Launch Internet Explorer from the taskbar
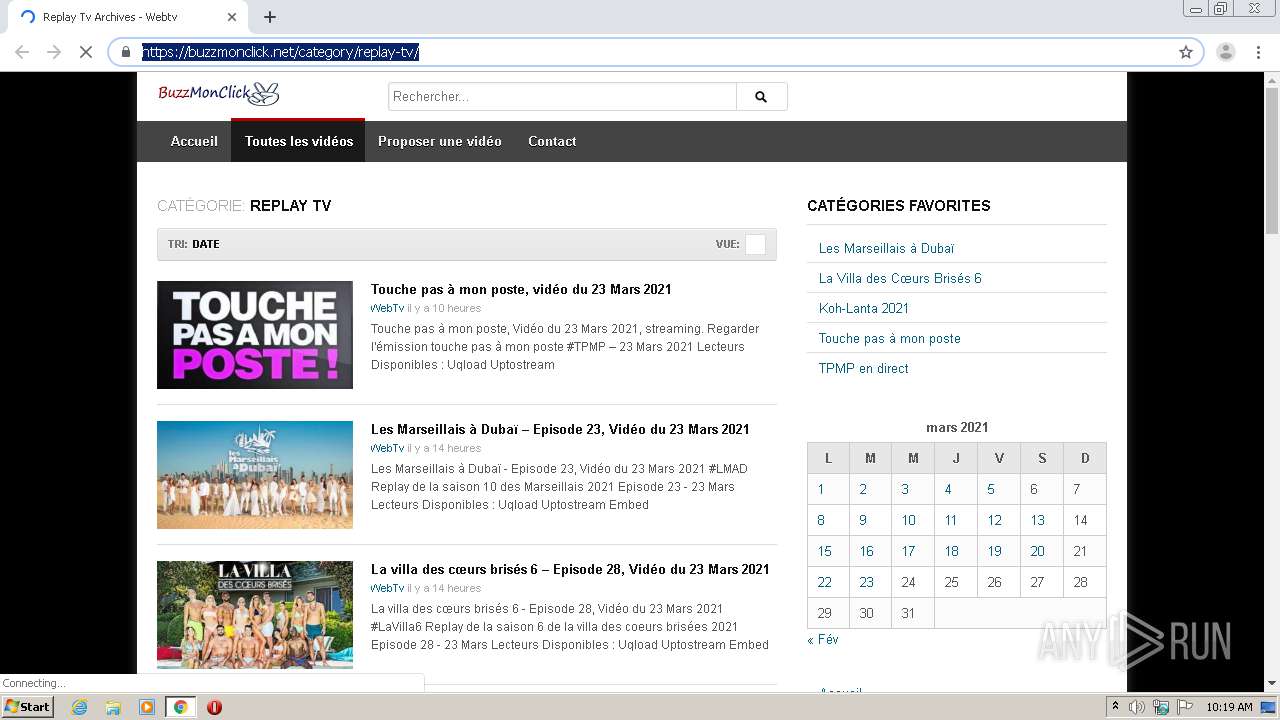 [x=79, y=707]
